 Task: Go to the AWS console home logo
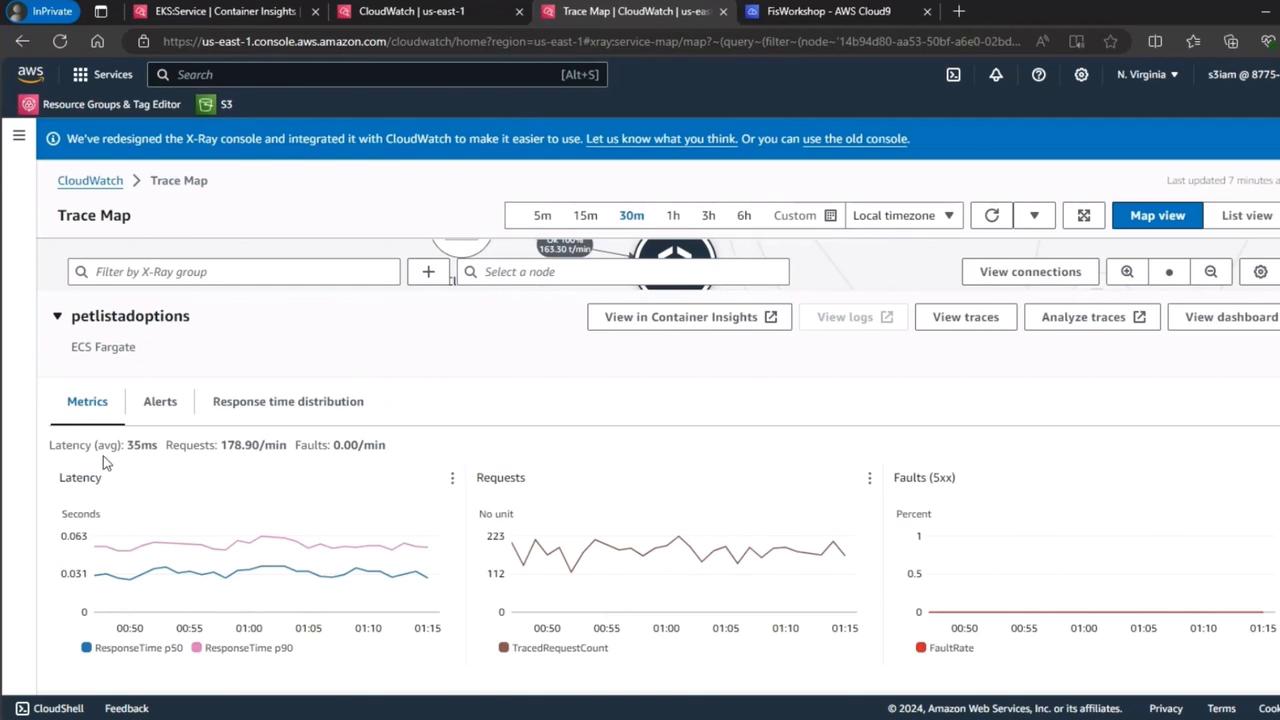(30, 75)
